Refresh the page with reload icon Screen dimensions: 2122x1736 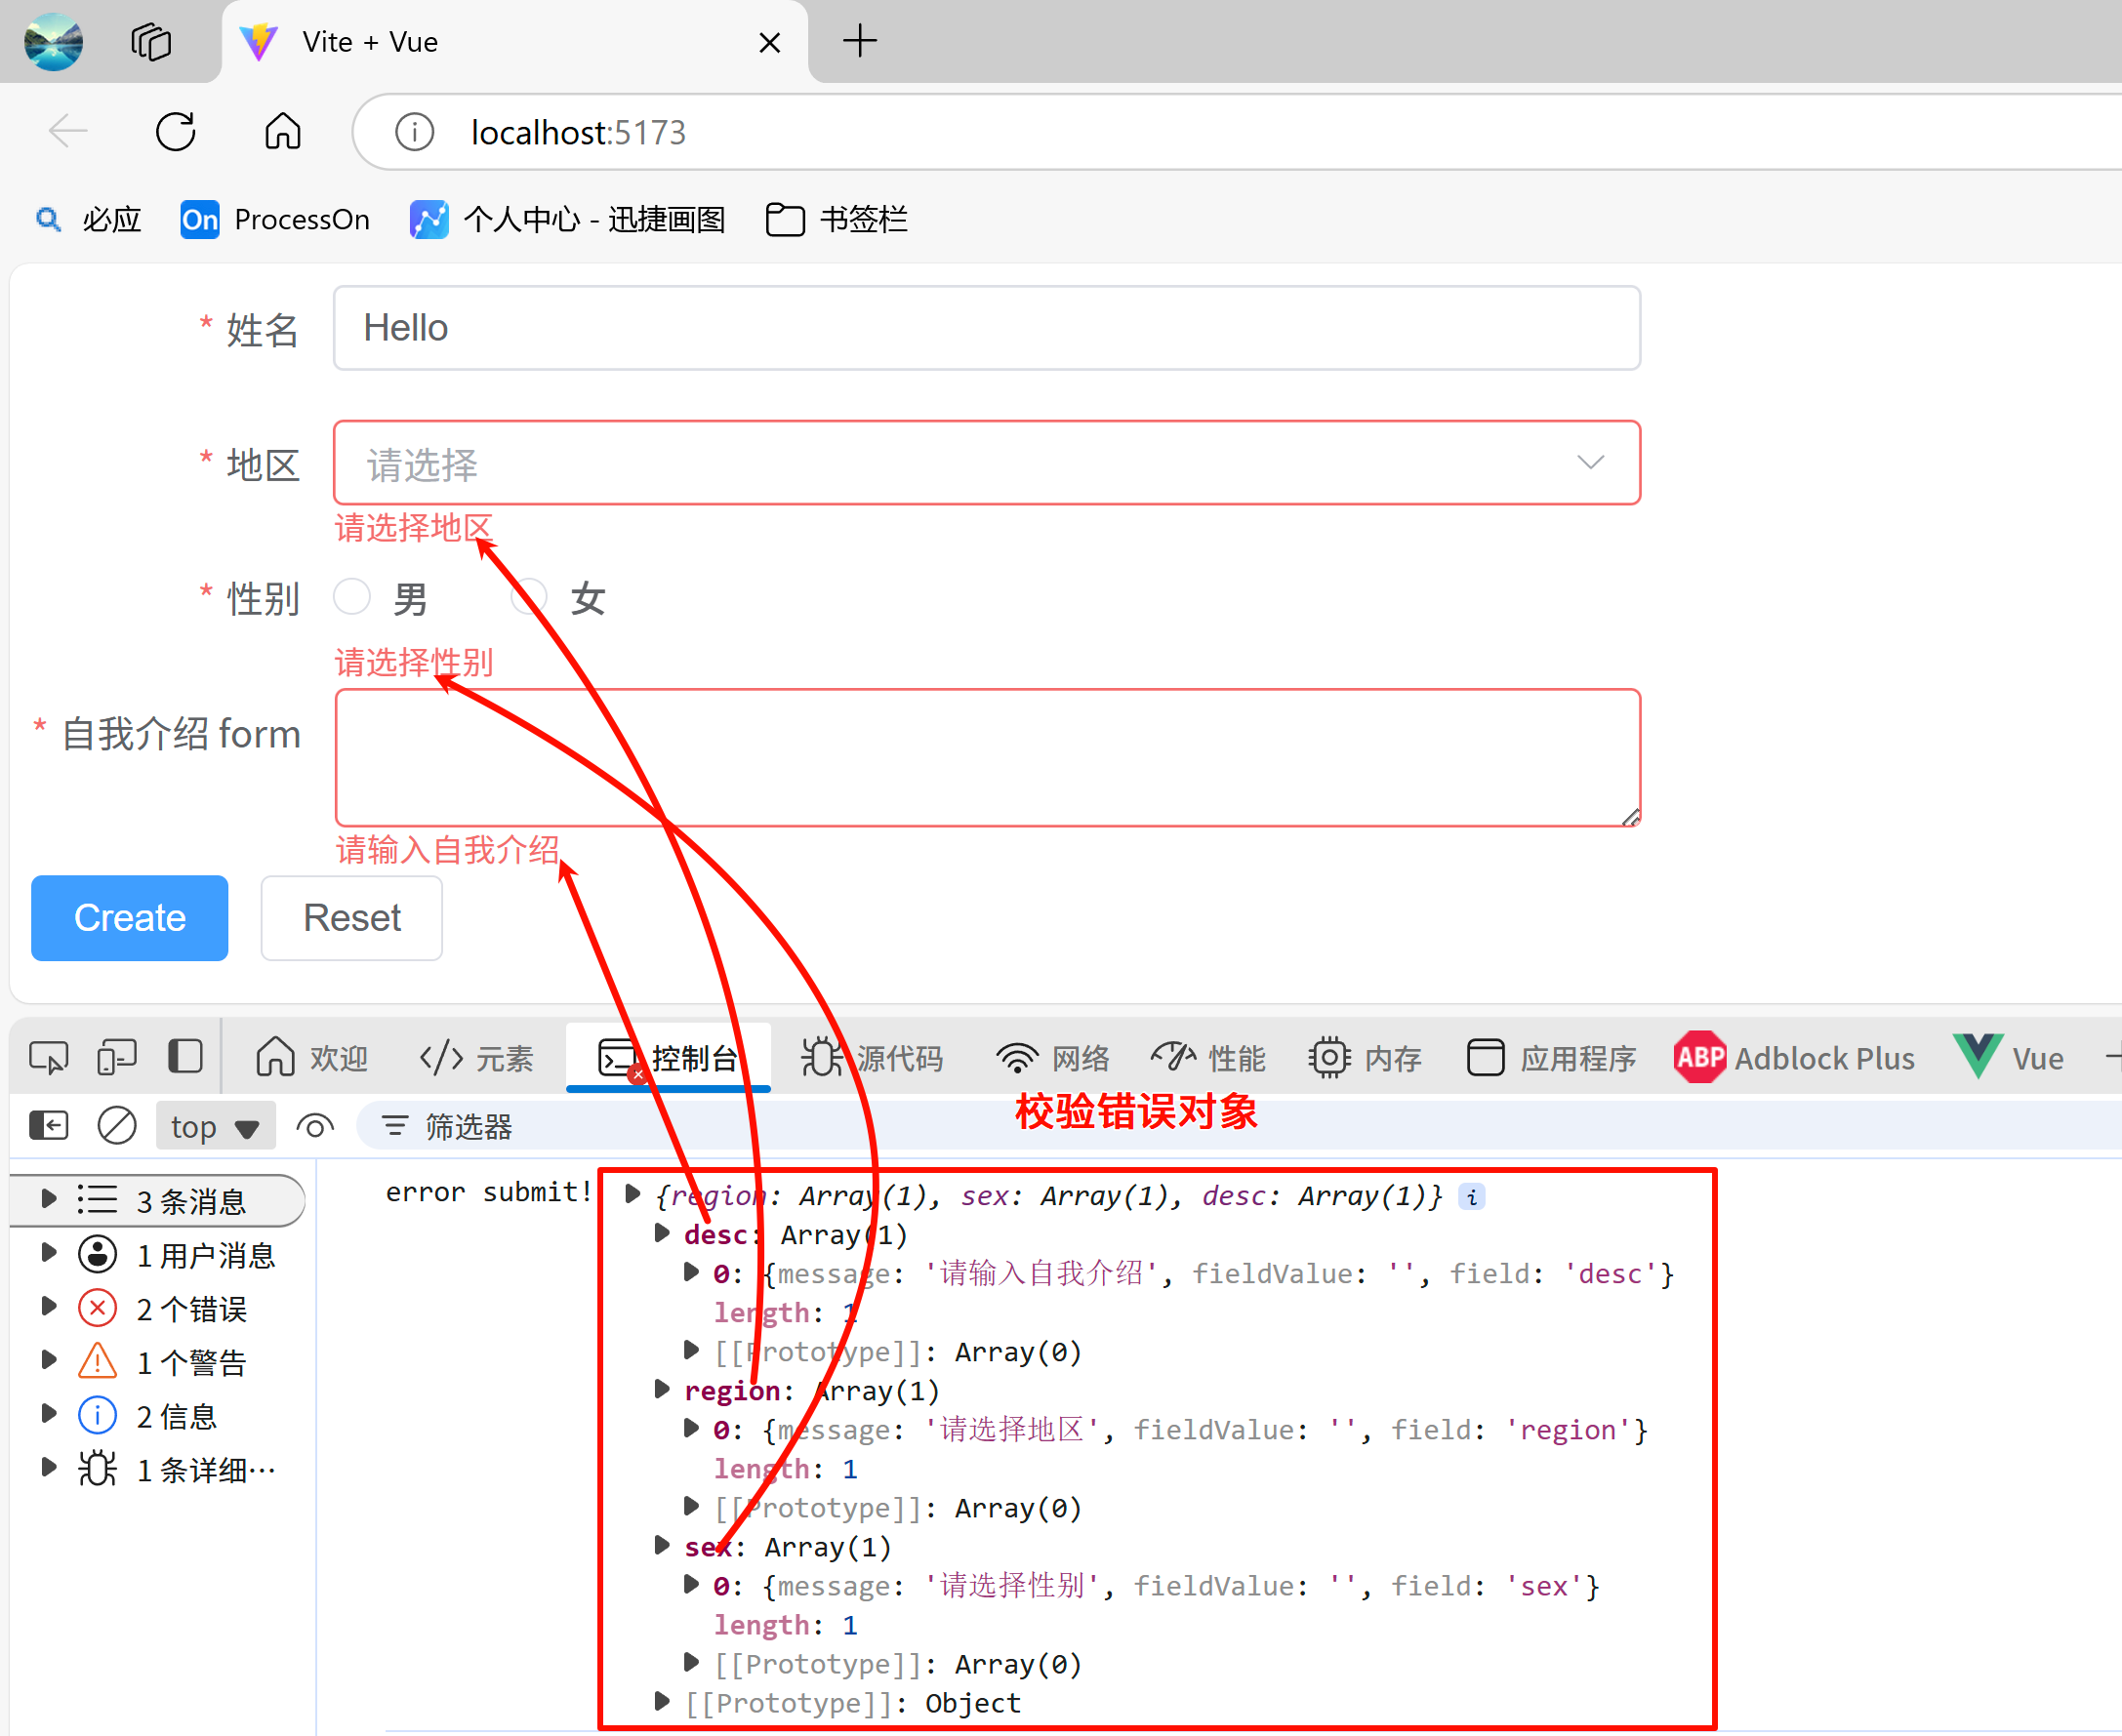[176, 132]
